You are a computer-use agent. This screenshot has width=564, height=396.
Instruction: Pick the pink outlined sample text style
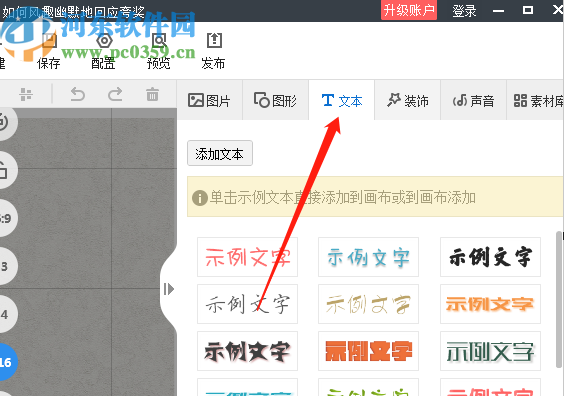click(x=247, y=257)
